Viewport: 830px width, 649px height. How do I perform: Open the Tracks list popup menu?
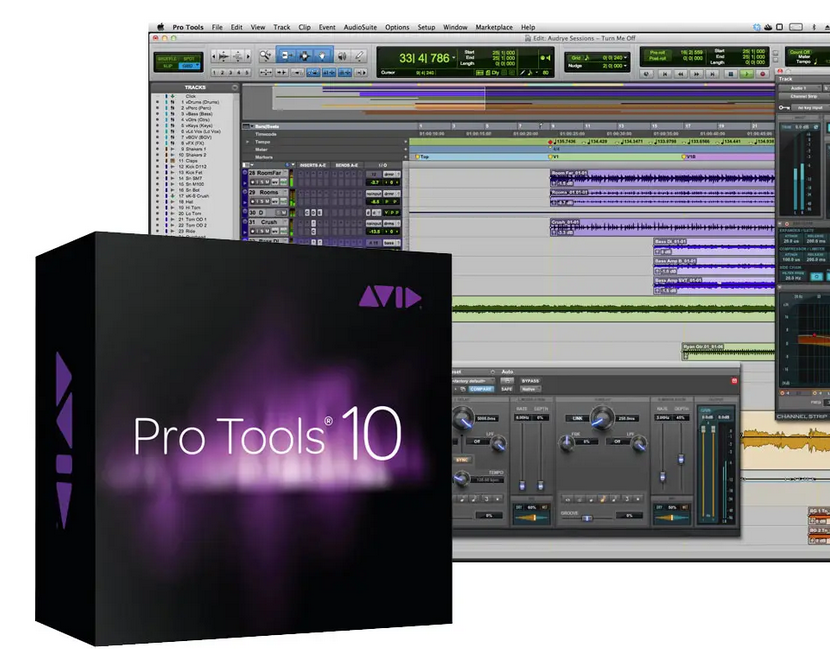tap(234, 87)
